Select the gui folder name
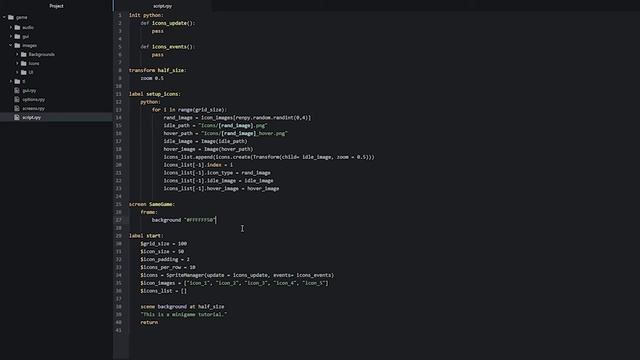 click(26, 36)
